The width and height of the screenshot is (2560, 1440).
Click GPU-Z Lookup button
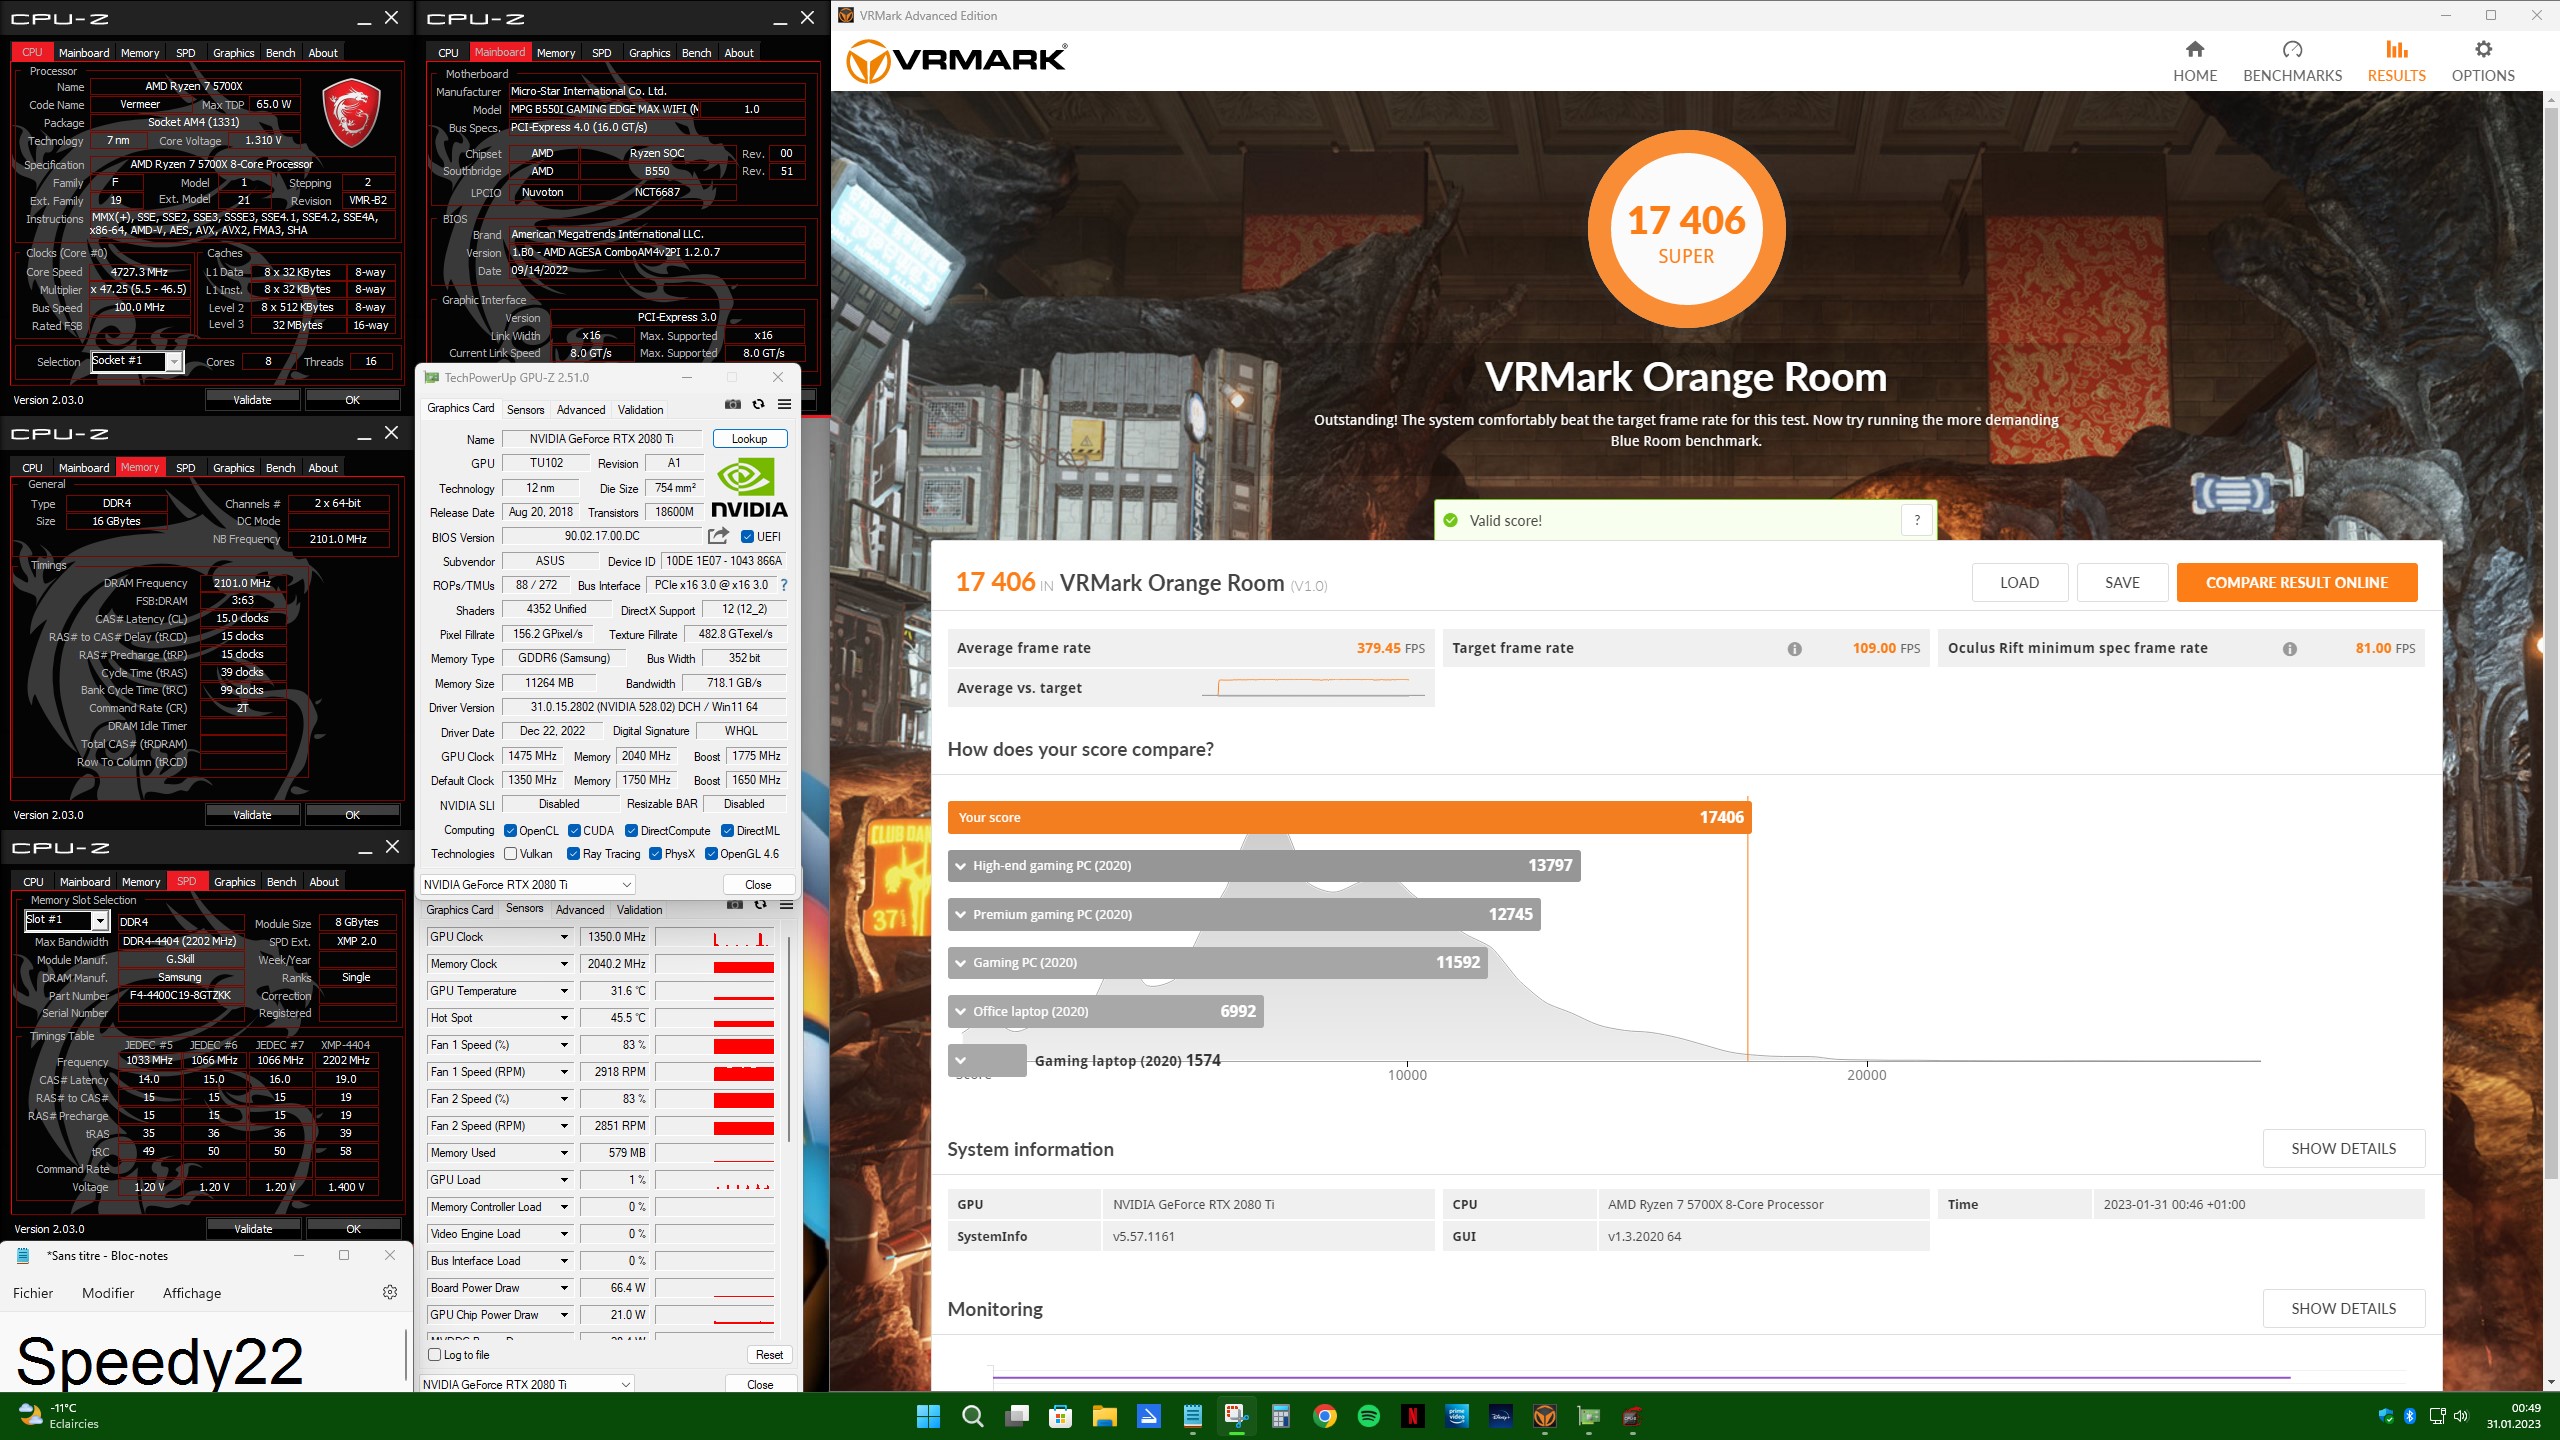coord(749,439)
